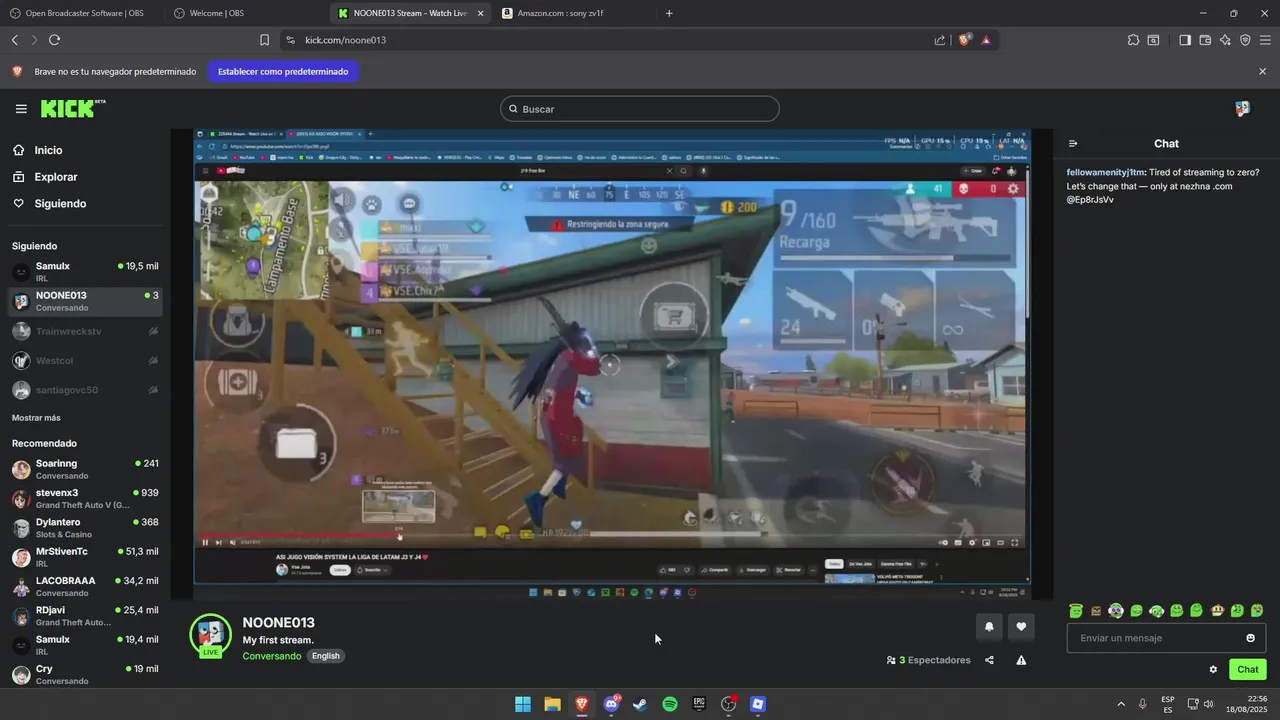Open recommended channel stevenx3

[85, 498]
